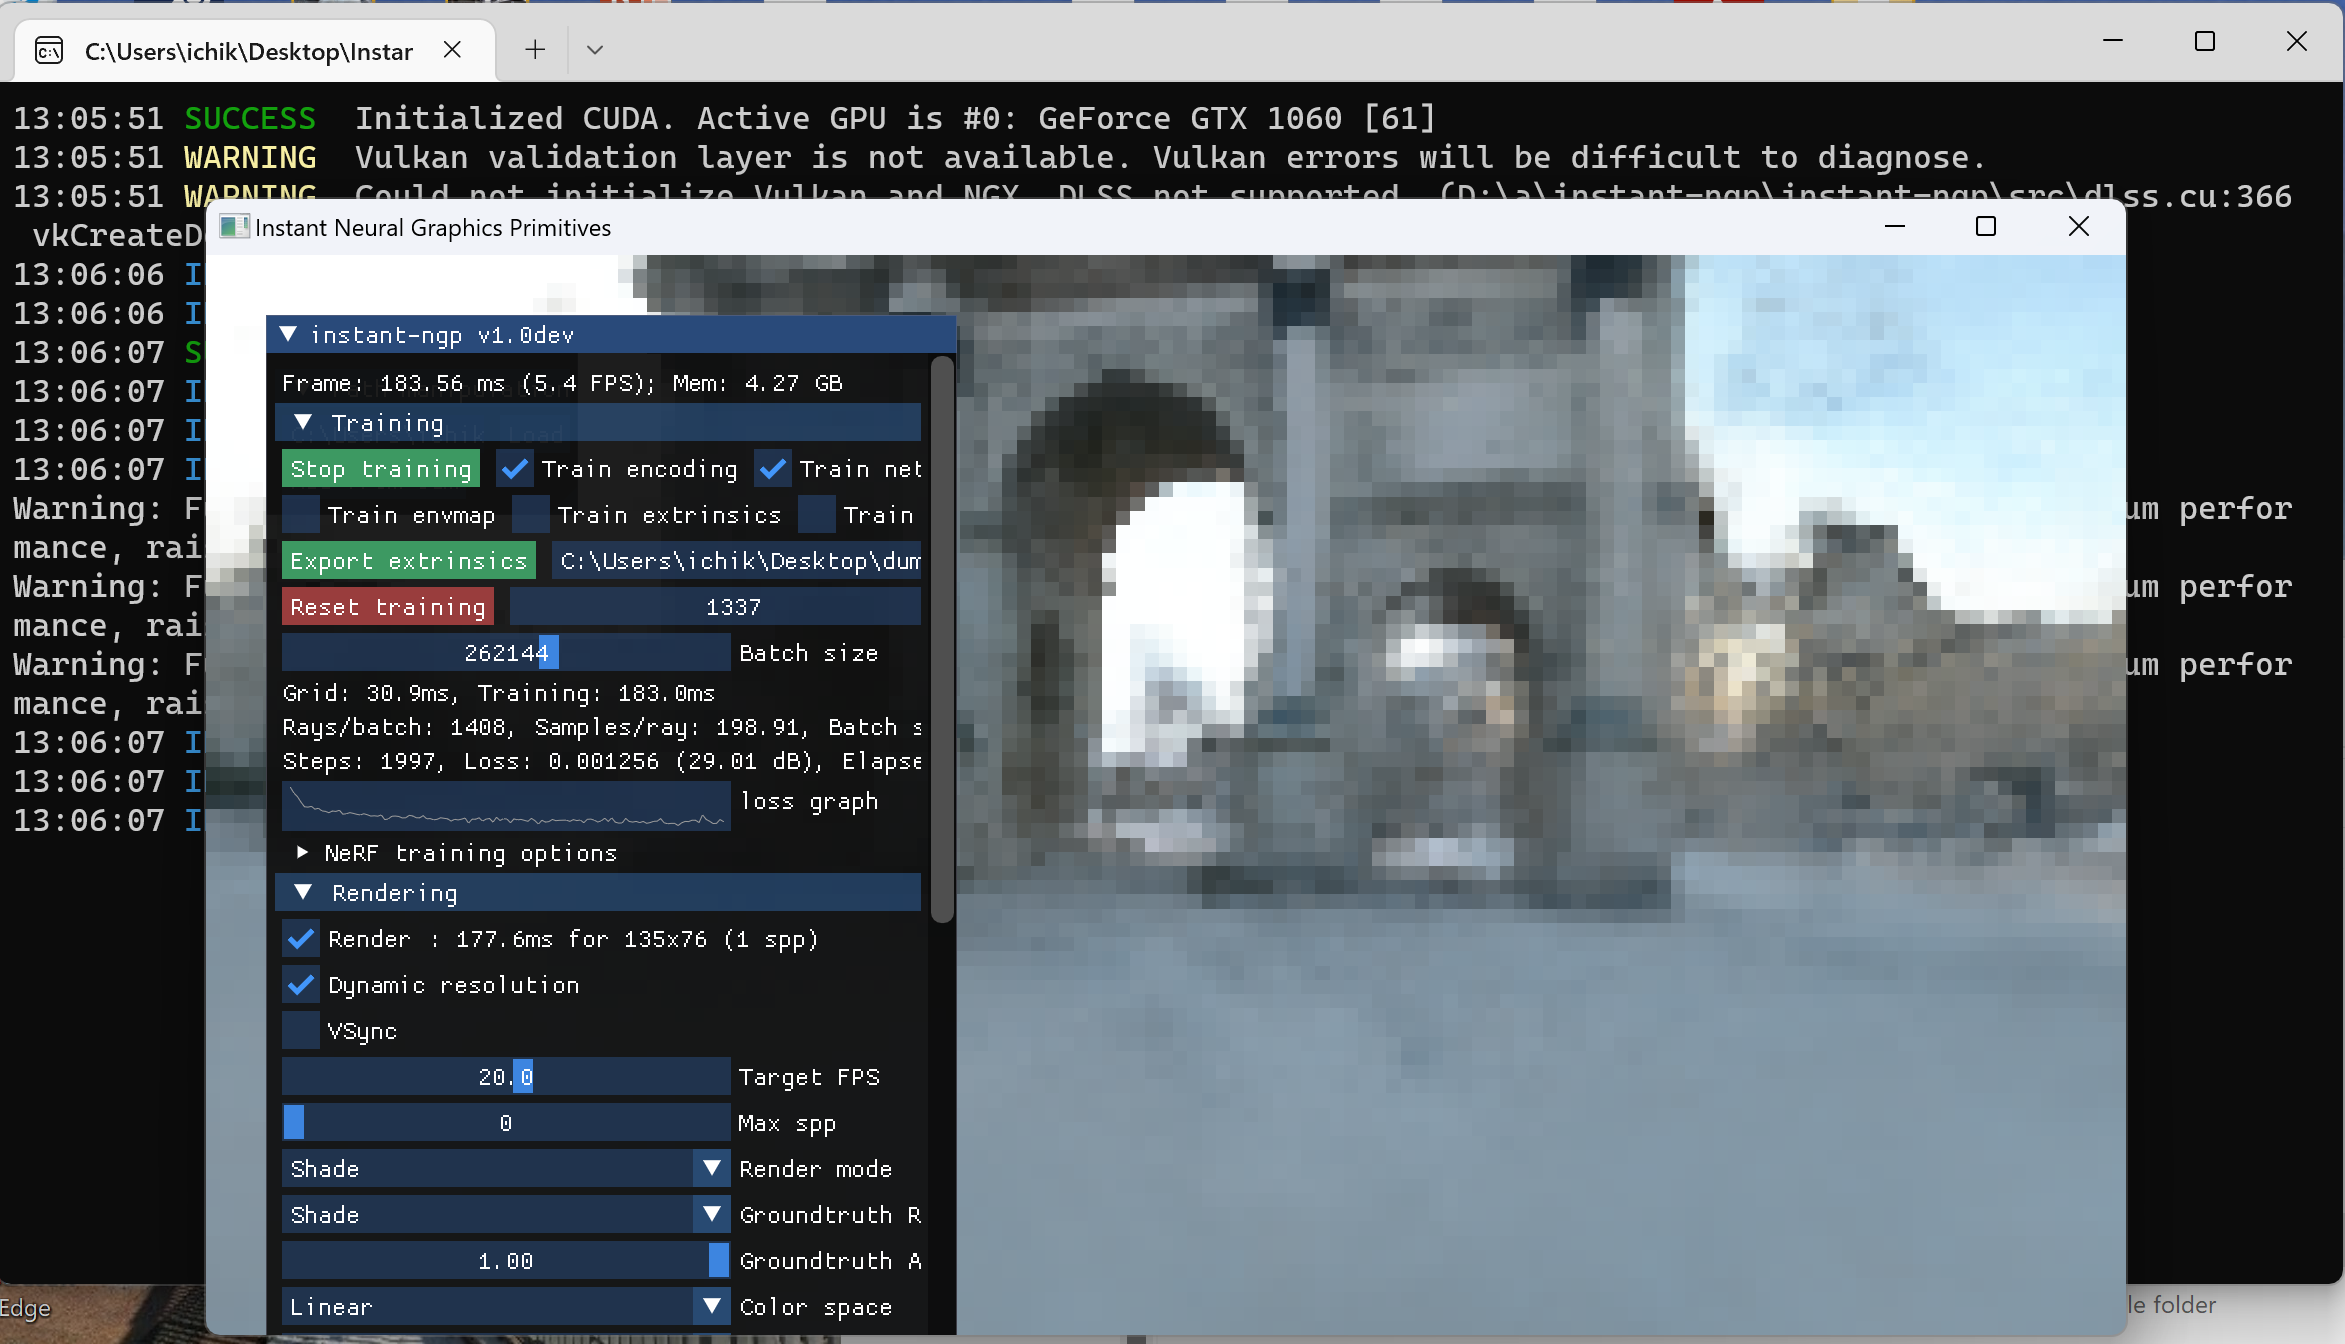
Task: Click the new tab plus icon in terminal
Action: (x=535, y=50)
